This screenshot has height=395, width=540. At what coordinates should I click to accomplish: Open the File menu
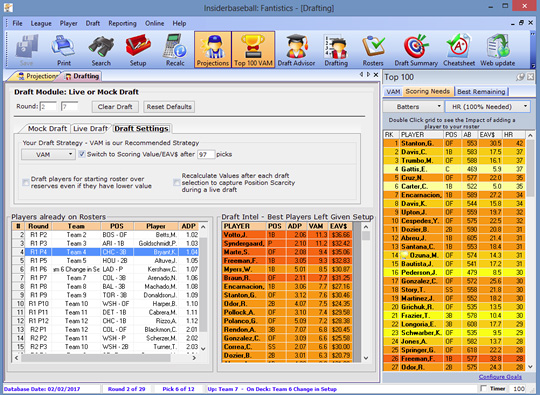point(17,23)
